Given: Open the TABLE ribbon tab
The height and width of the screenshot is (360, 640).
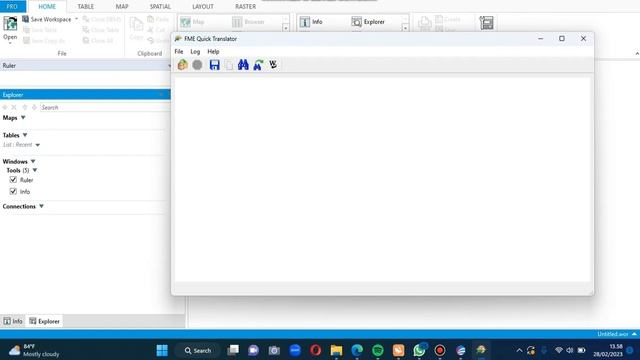Looking at the screenshot, I should [x=86, y=7].
